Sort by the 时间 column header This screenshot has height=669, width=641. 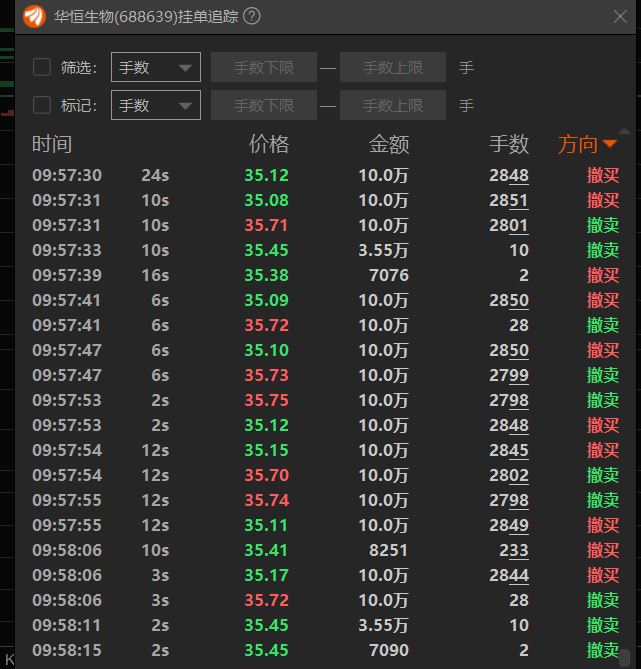[52, 144]
